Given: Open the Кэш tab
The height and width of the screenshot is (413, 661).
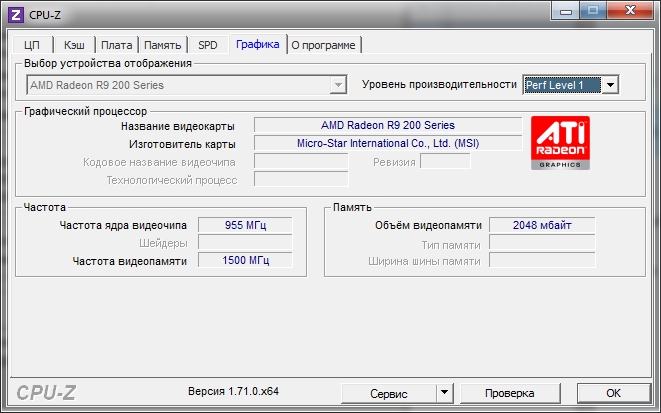Looking at the screenshot, I should point(74,45).
